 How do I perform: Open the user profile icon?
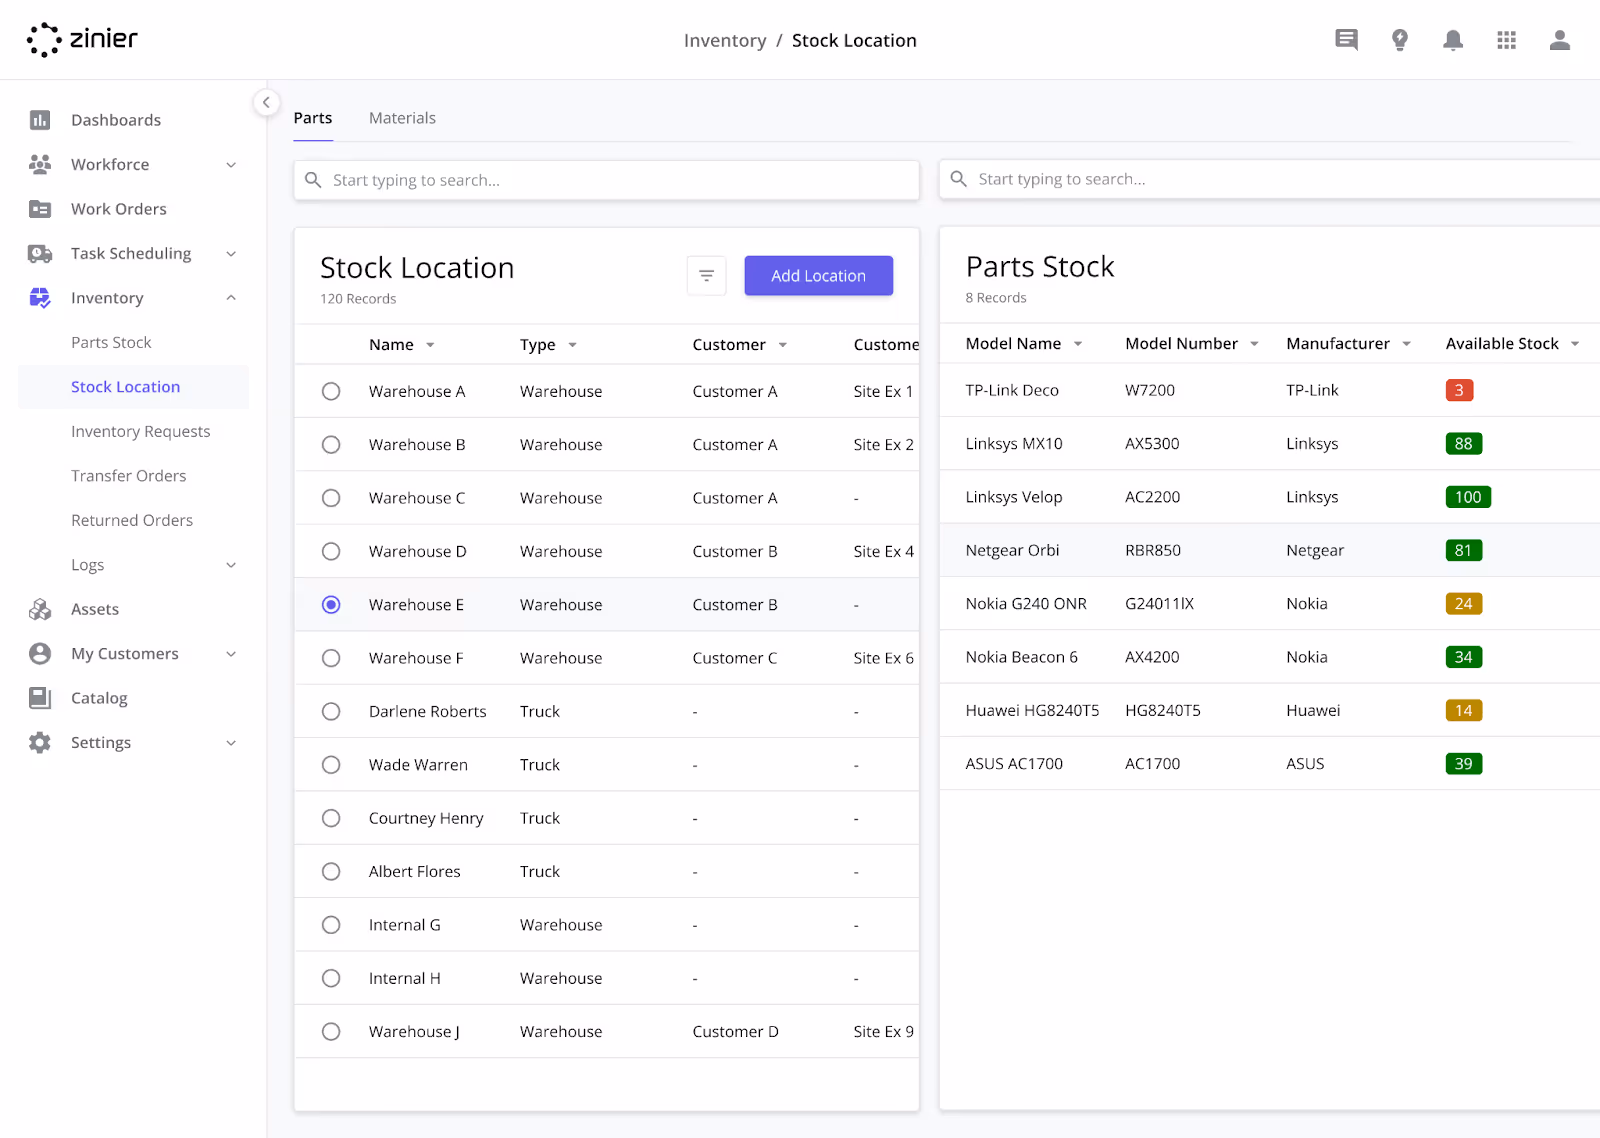1560,40
